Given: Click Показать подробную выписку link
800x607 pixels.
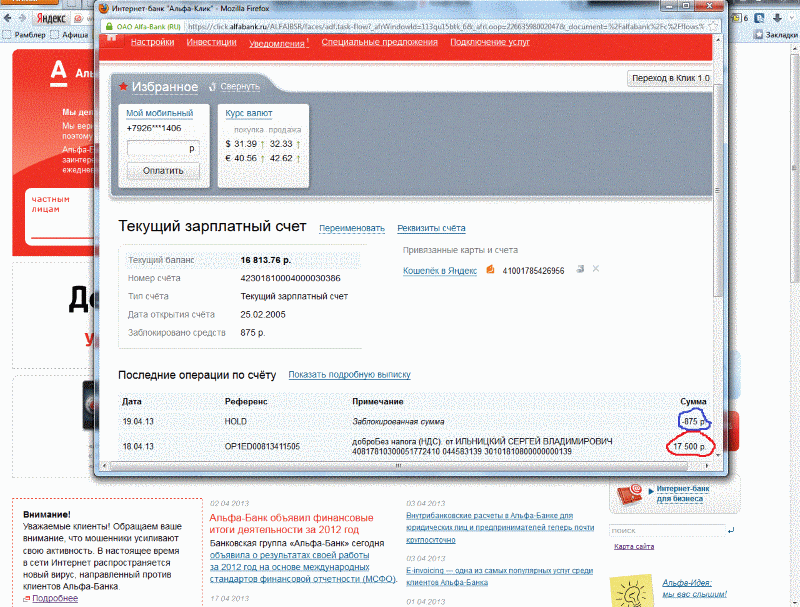Looking at the screenshot, I should tap(349, 374).
